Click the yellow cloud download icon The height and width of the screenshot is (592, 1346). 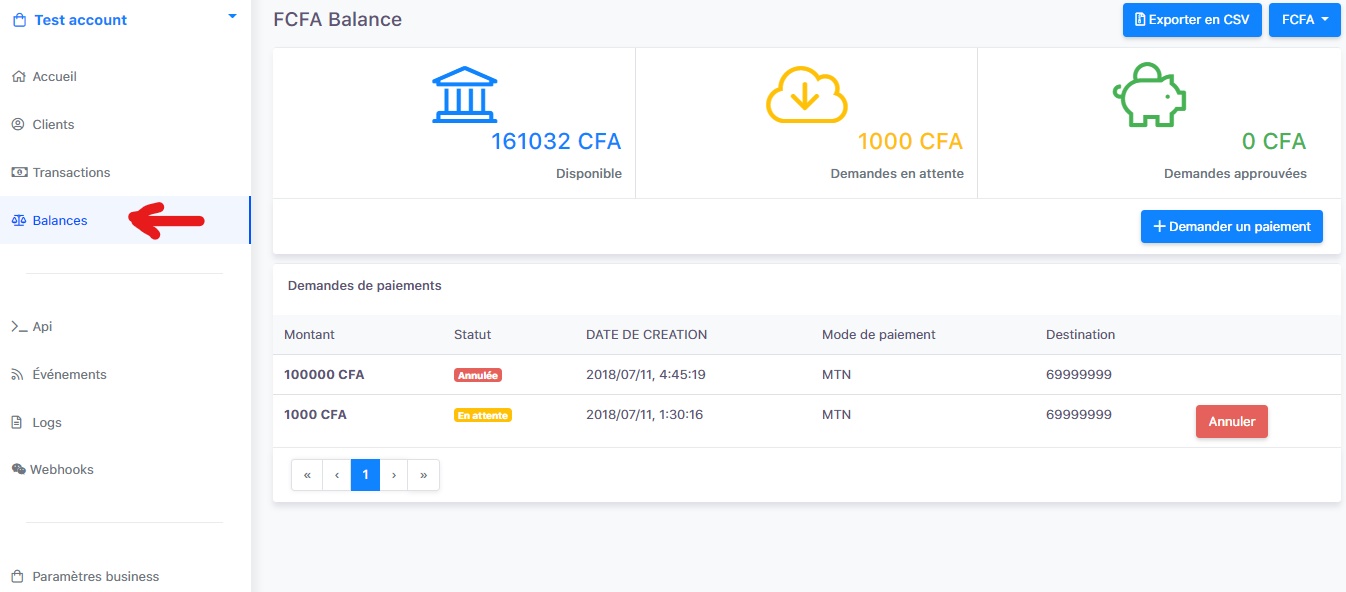click(807, 95)
